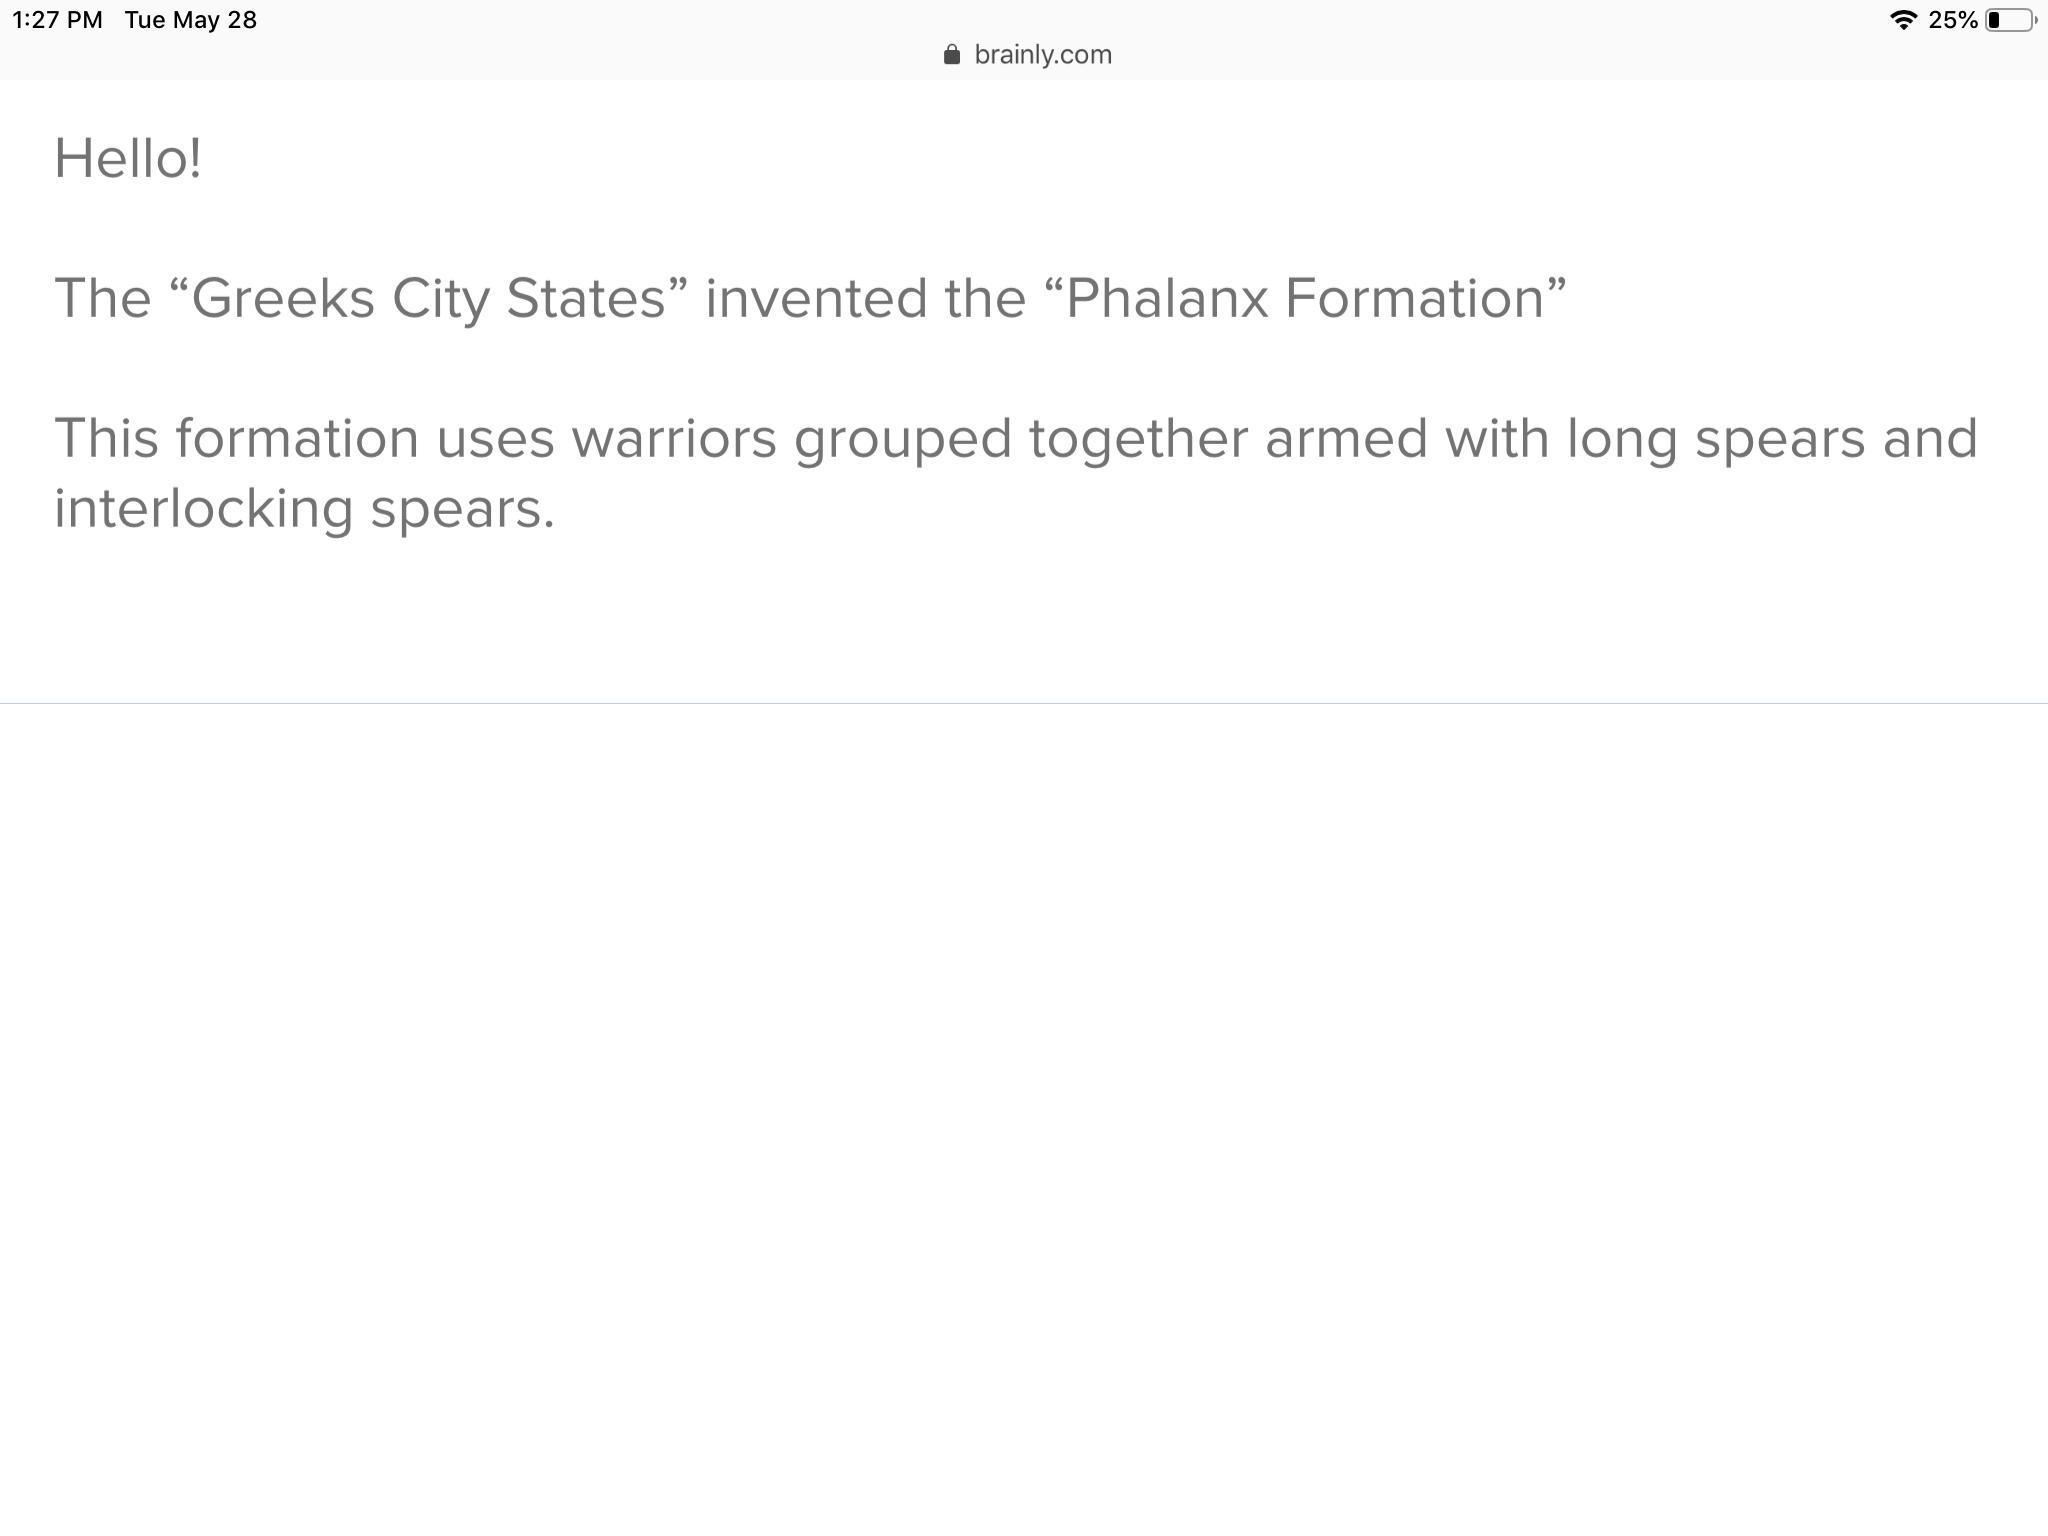Click the horizontal divider line below the answer
Viewport: 2048px width, 1536px height.
point(1024,703)
